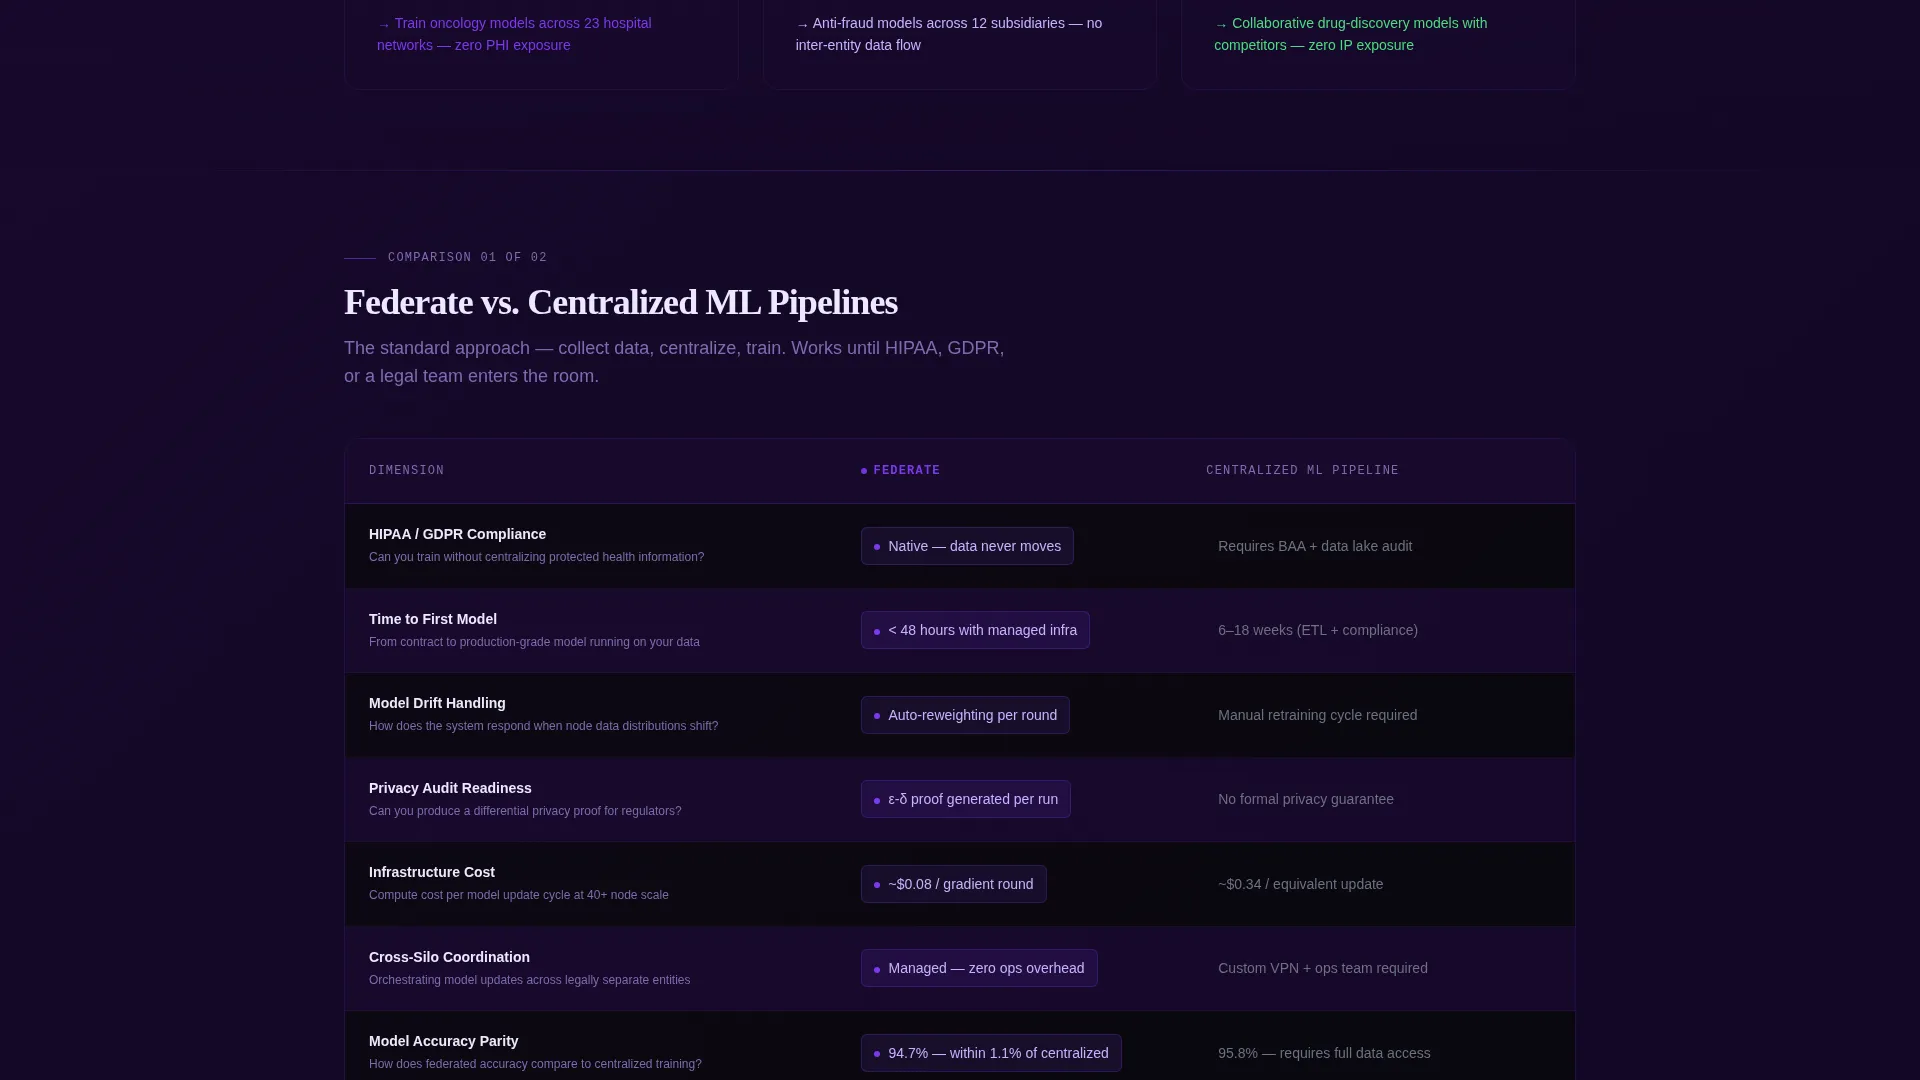Click the '95.8% — requires full data access' cell

pyautogui.click(x=1324, y=1053)
